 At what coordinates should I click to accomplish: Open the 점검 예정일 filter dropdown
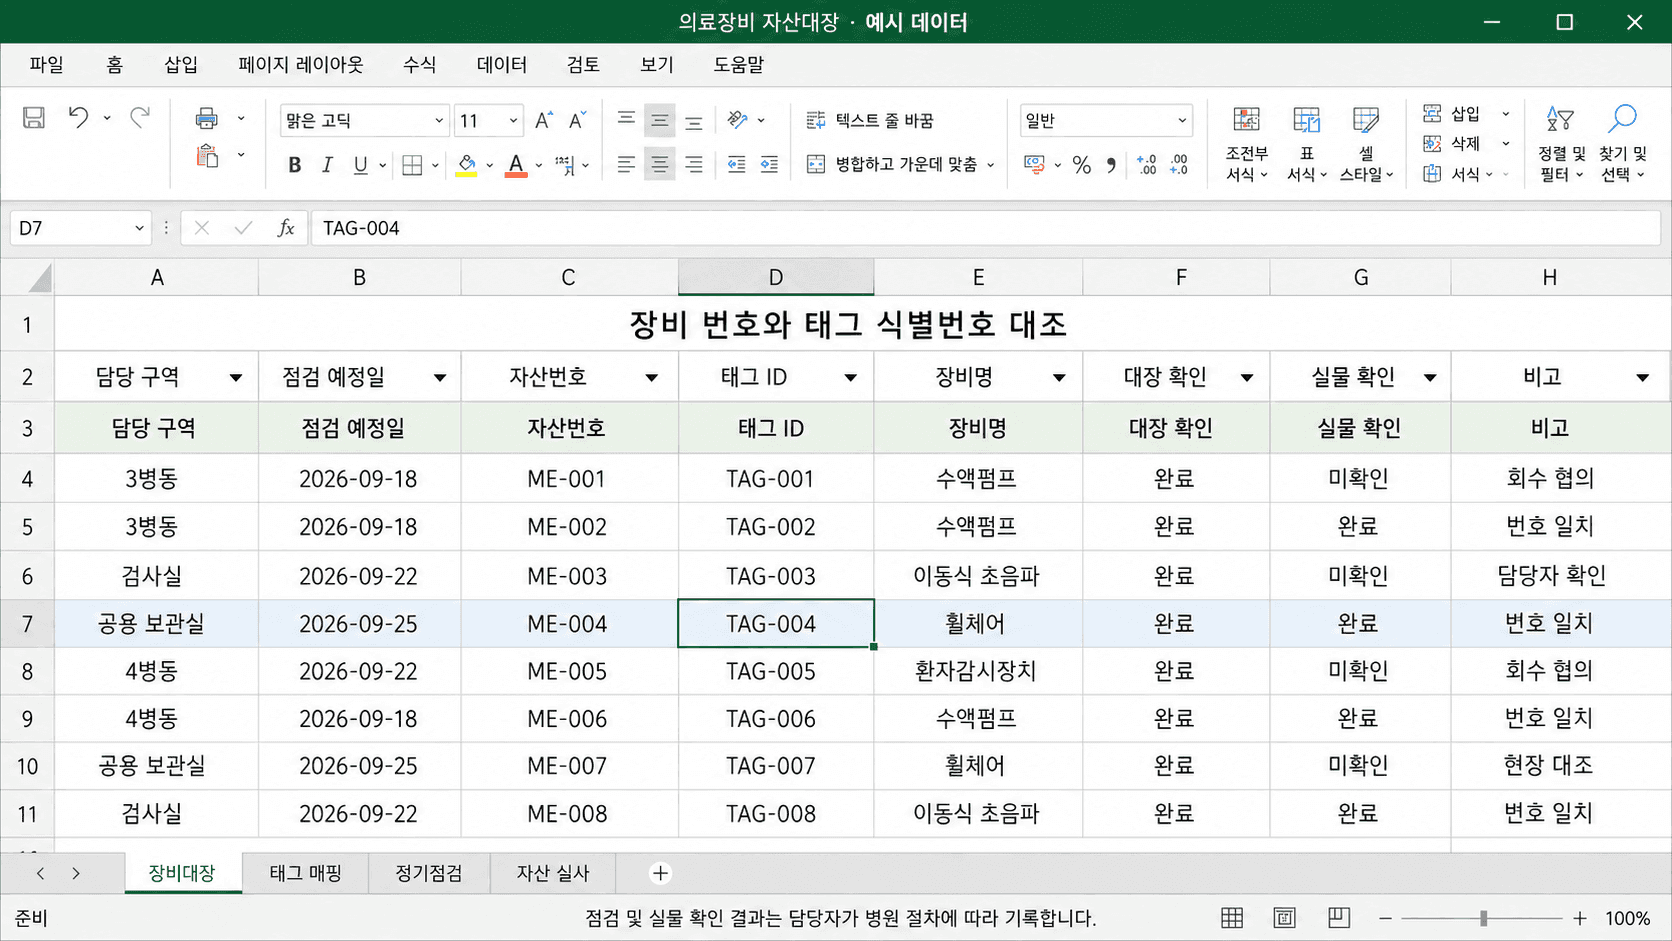coord(440,378)
